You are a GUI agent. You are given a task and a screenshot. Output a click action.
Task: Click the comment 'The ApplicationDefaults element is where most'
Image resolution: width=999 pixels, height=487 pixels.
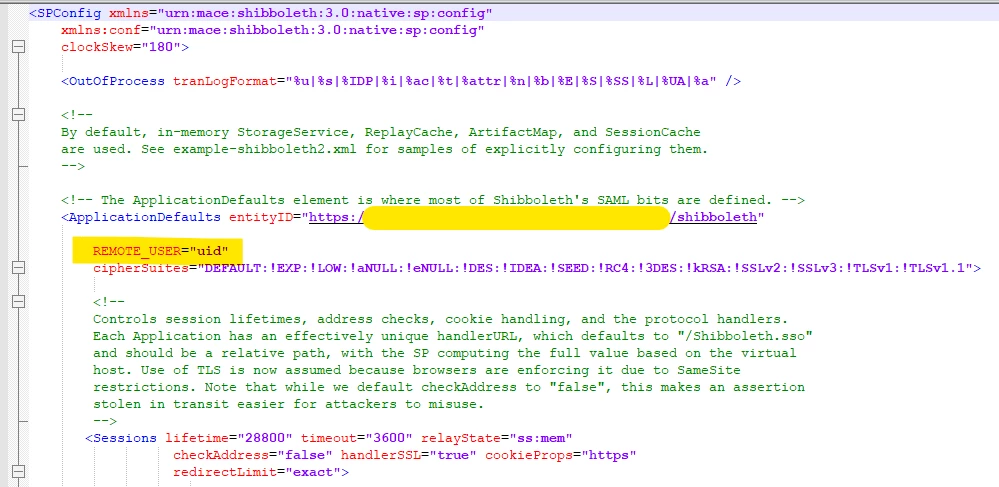(433, 200)
